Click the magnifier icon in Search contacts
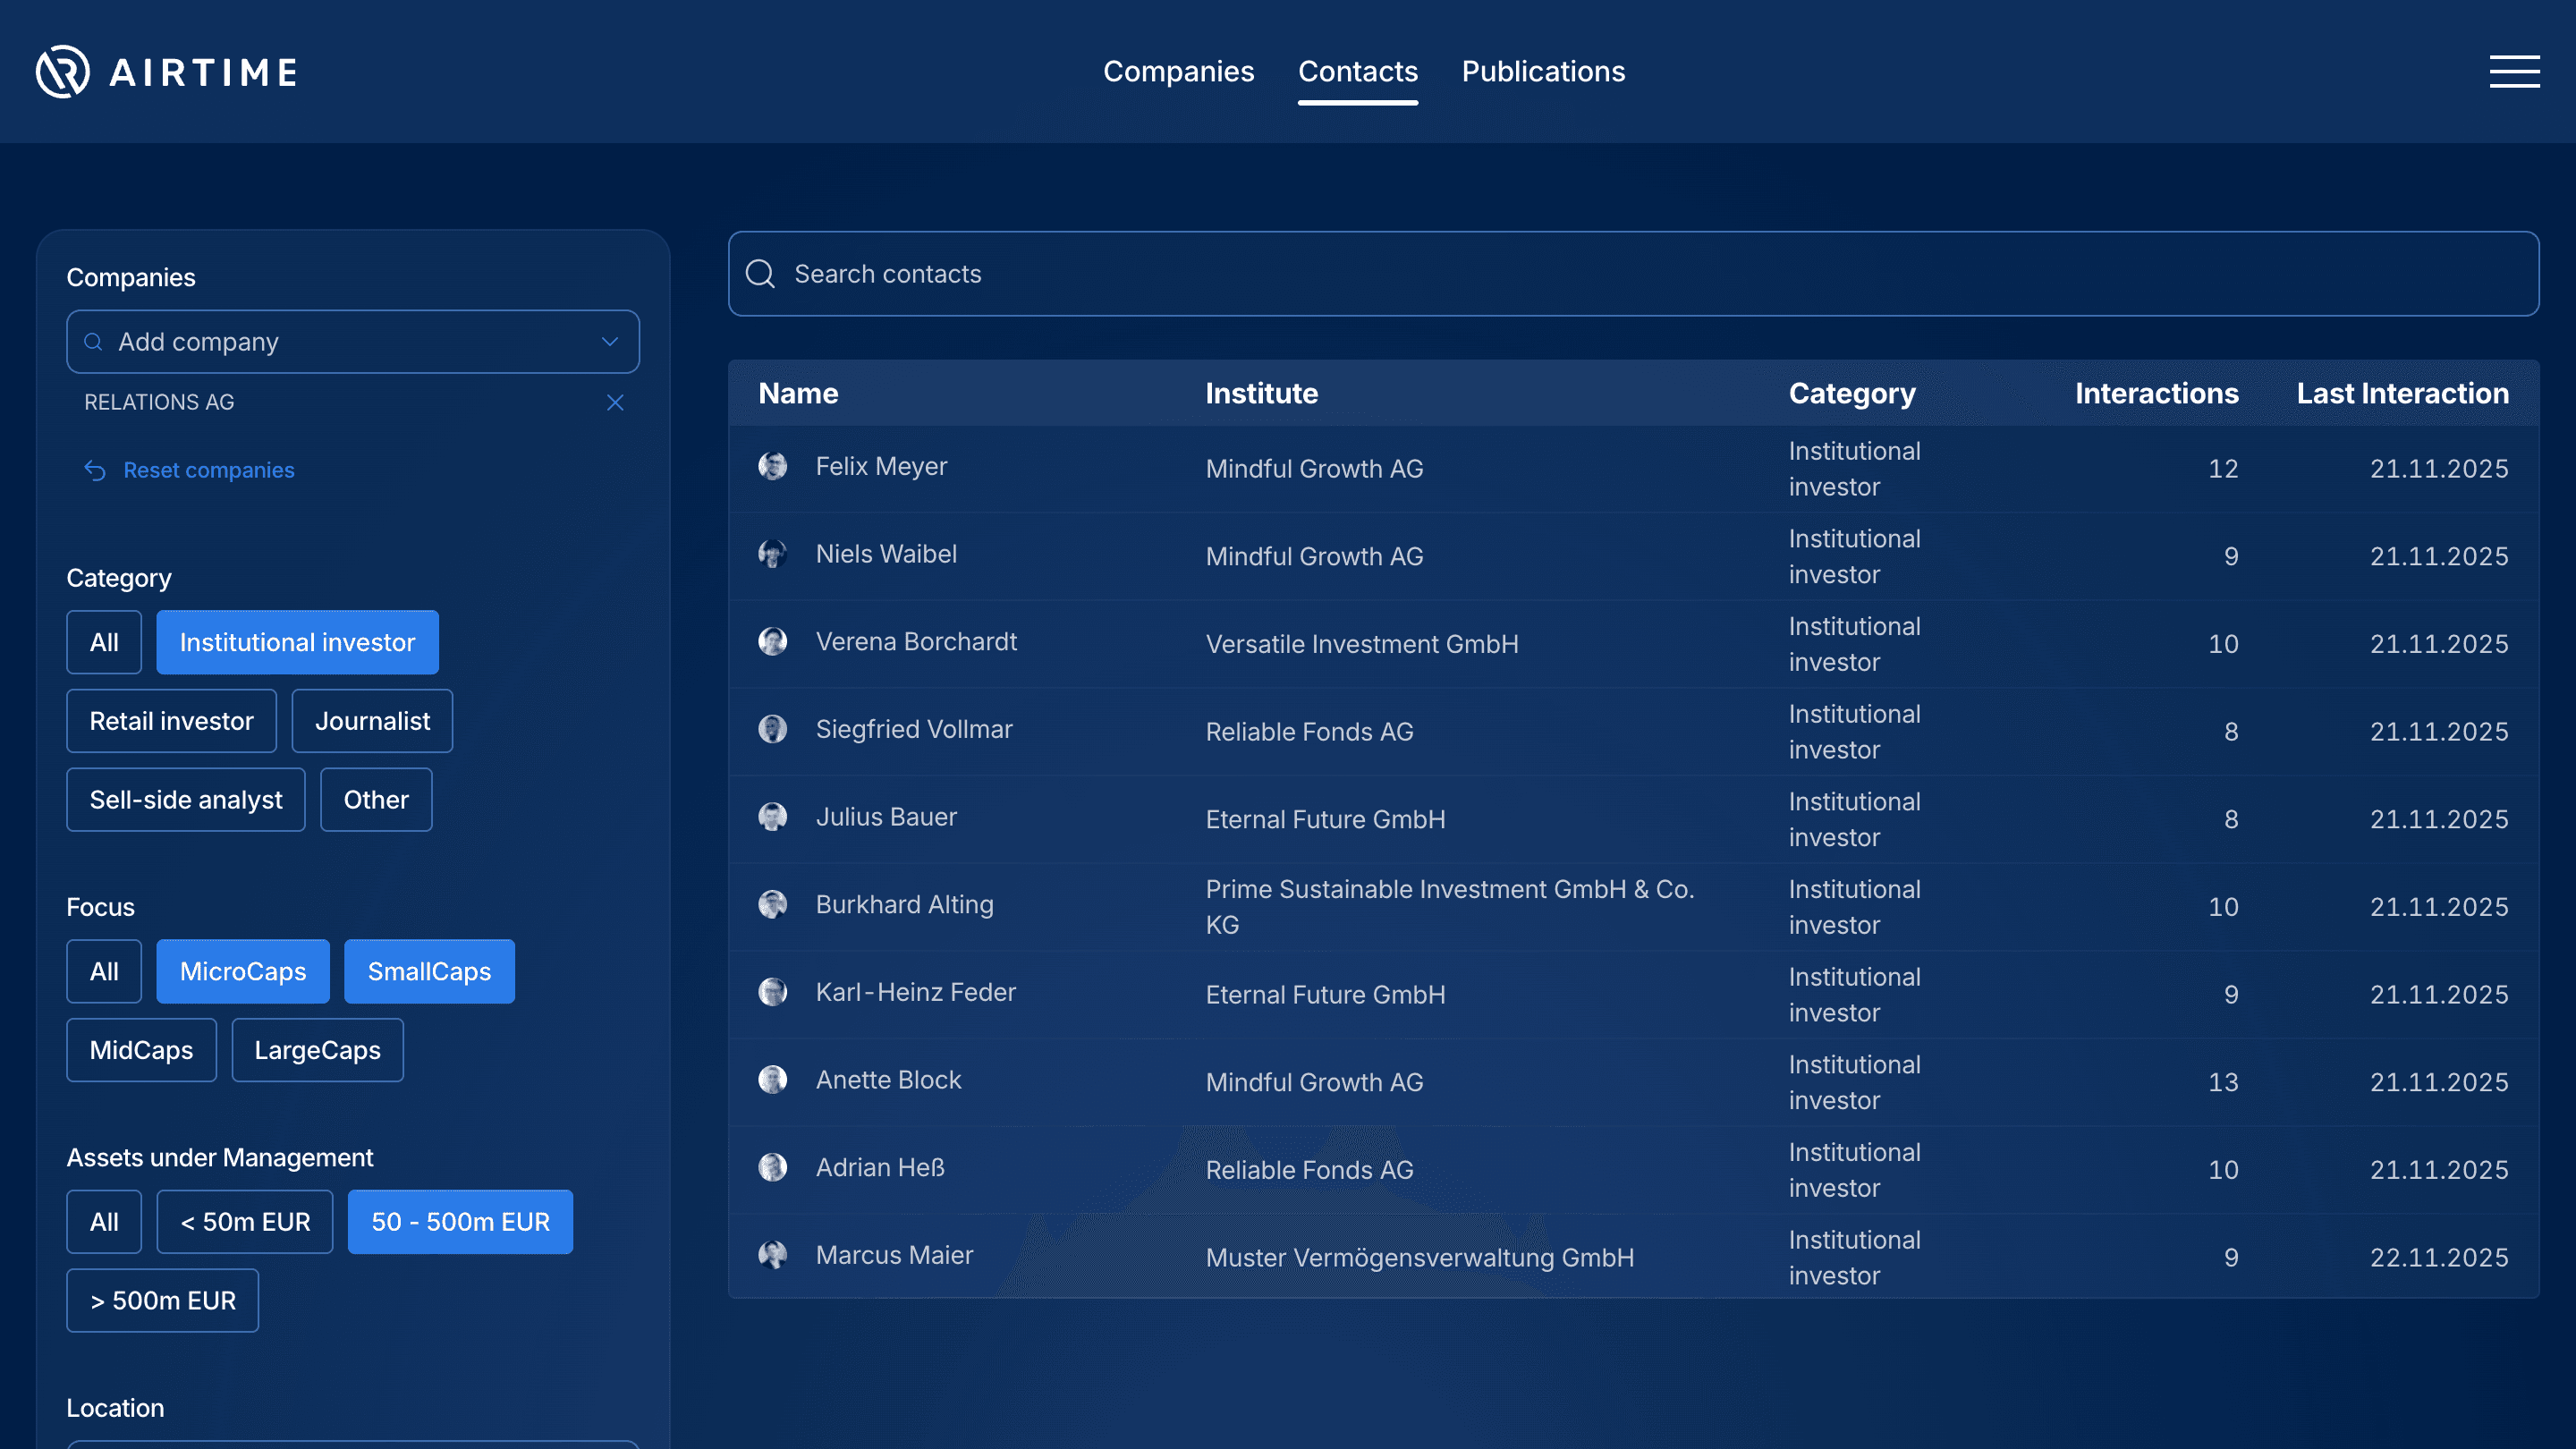Viewport: 2576px width, 1449px height. click(x=761, y=274)
